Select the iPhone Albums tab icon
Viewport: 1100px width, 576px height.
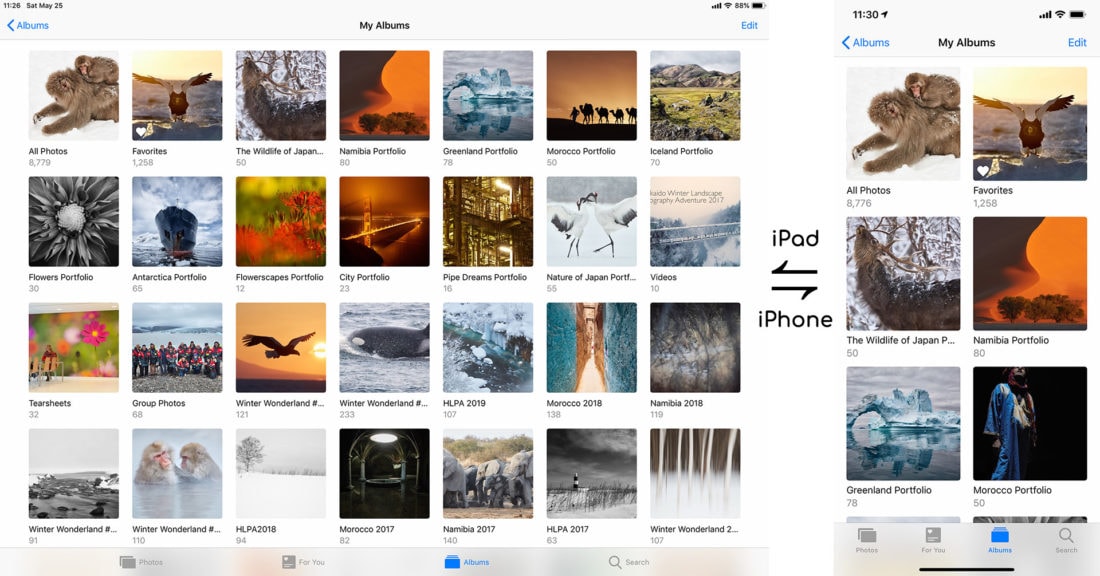click(1000, 536)
